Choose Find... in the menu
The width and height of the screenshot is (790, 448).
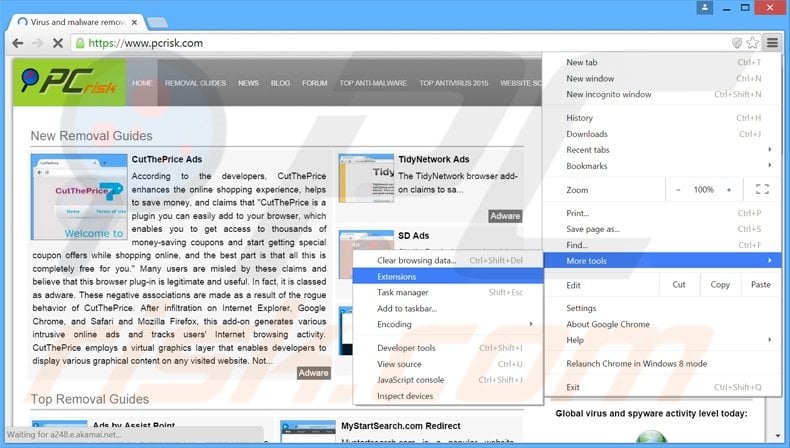[663, 245]
